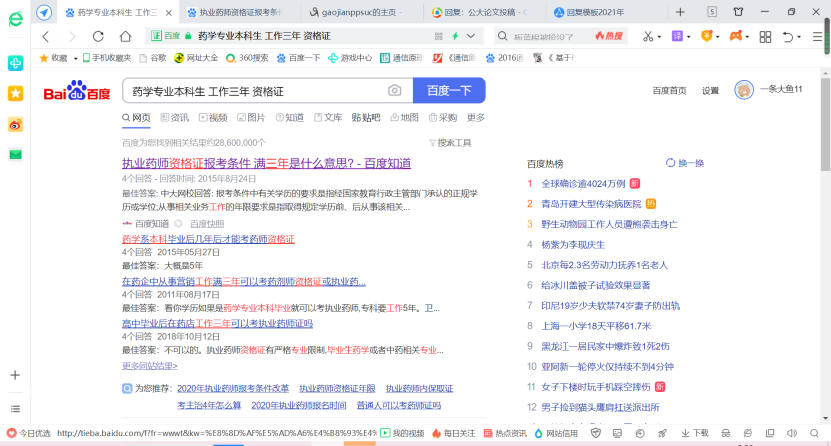Click 更多同站结果 link
Screen dimensions: 831x446
[149, 366]
